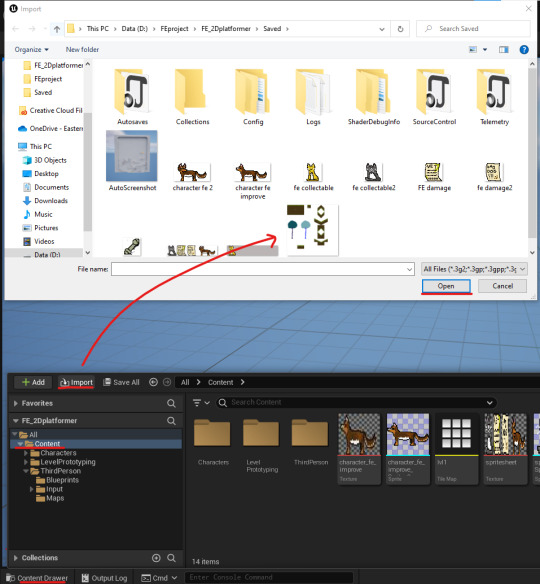Select the spritesheet texture asset
The height and width of the screenshot is (584, 540).
click(505, 449)
